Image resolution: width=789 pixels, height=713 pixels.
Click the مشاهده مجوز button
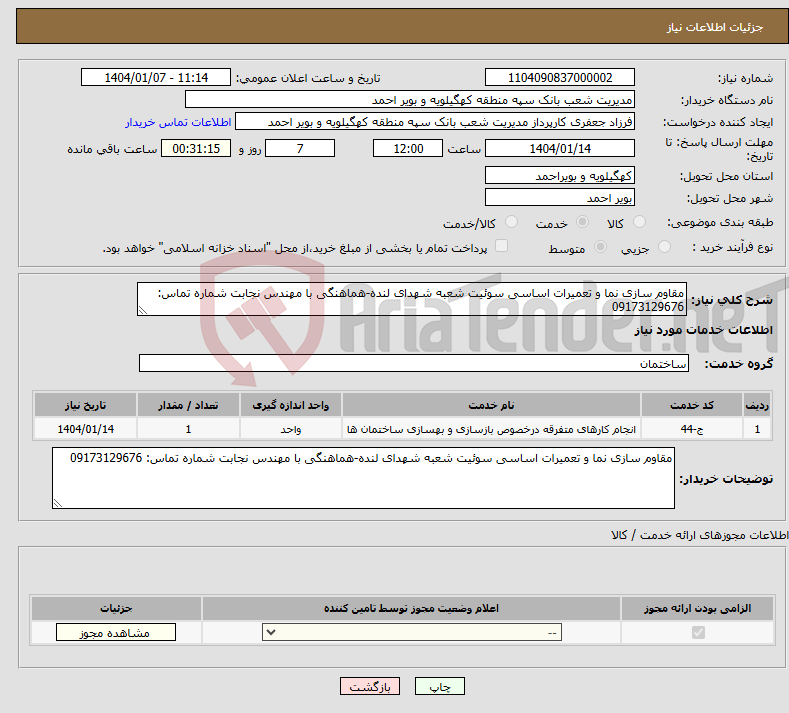point(116,632)
